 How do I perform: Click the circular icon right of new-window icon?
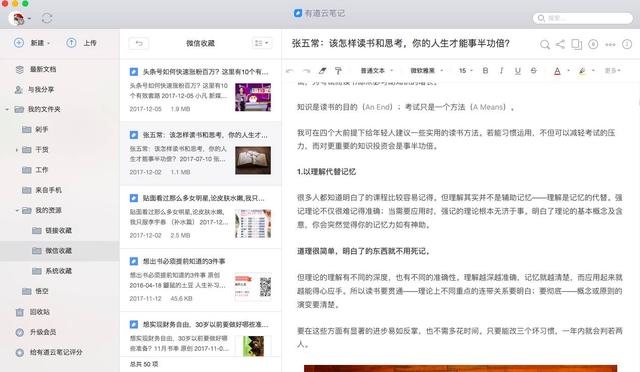tap(593, 44)
